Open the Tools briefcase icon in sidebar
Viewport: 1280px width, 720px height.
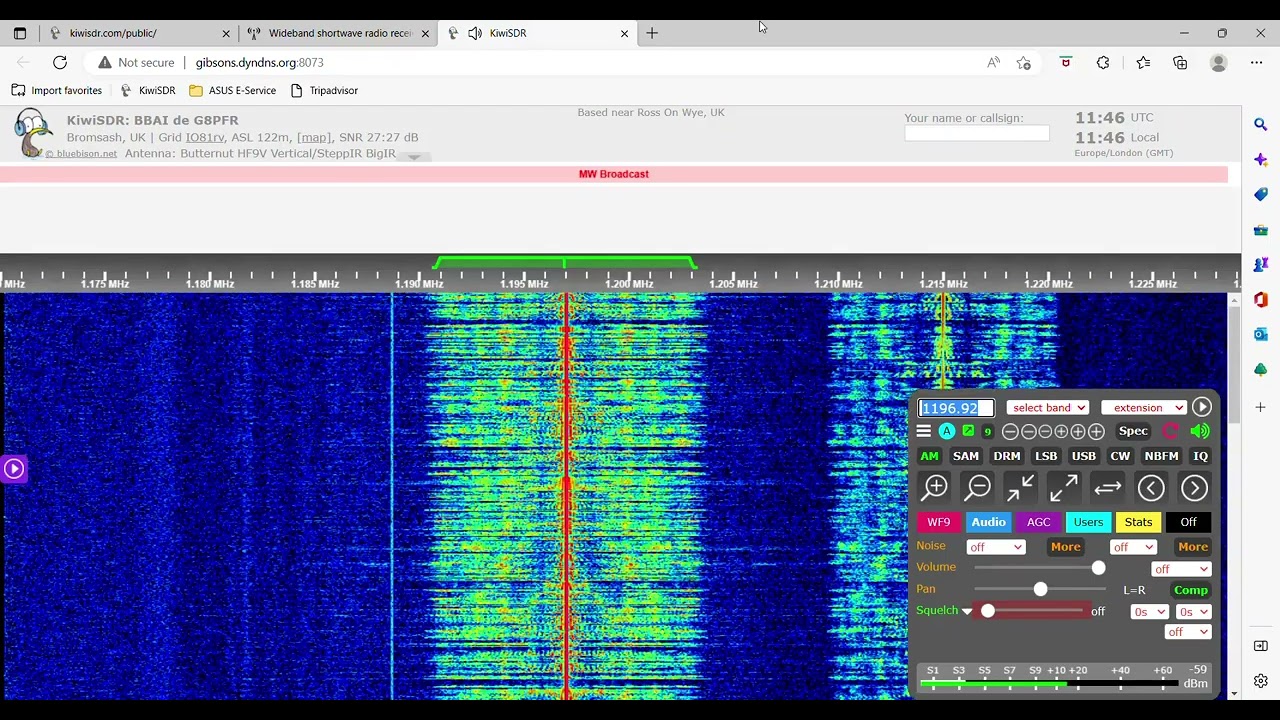(x=1261, y=230)
